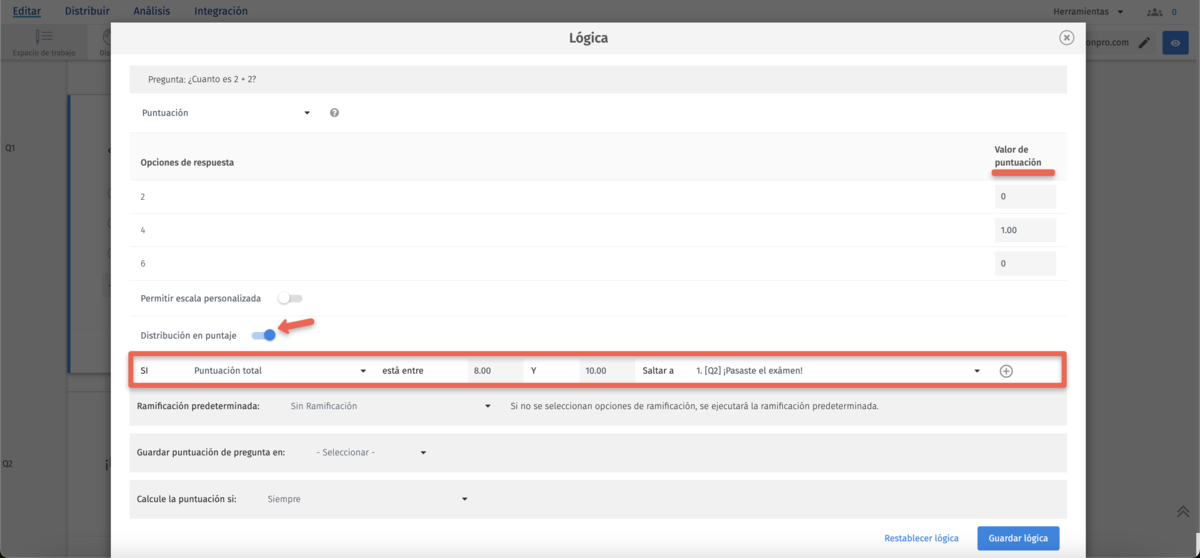The height and width of the screenshot is (558, 1200).
Task: Click the Ramificación predeterminada label
Action: pyautogui.click(x=198, y=406)
